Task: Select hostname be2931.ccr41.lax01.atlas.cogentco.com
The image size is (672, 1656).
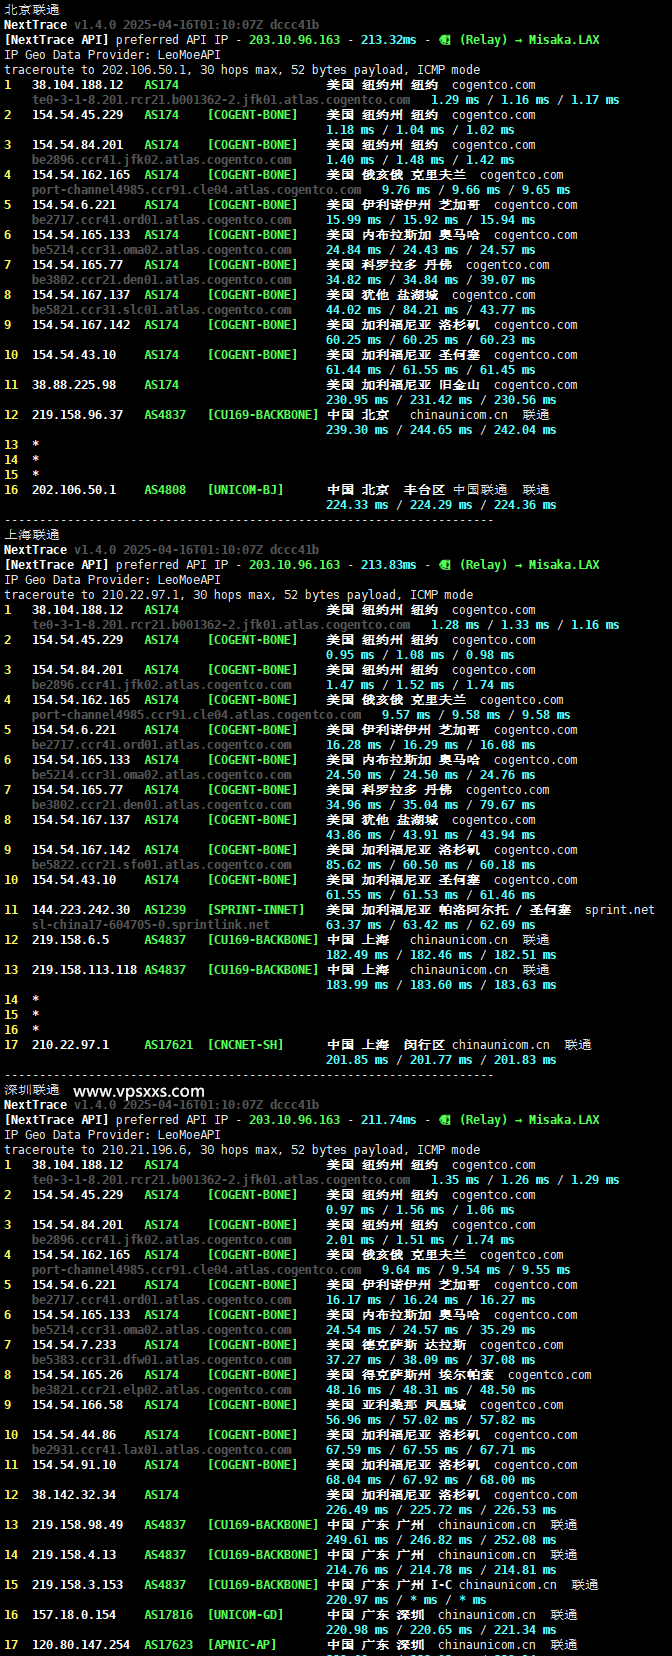Action: [x=162, y=1450]
